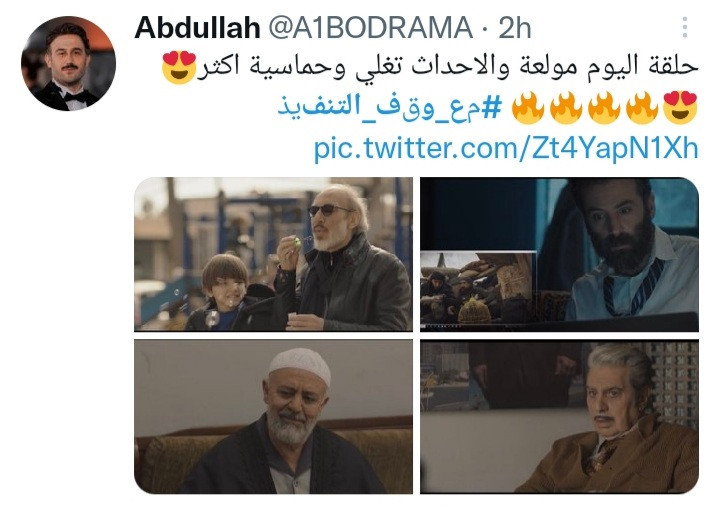Click the sunglasses on the man blowing bubbles
This screenshot has height=507, width=720.
329,210
